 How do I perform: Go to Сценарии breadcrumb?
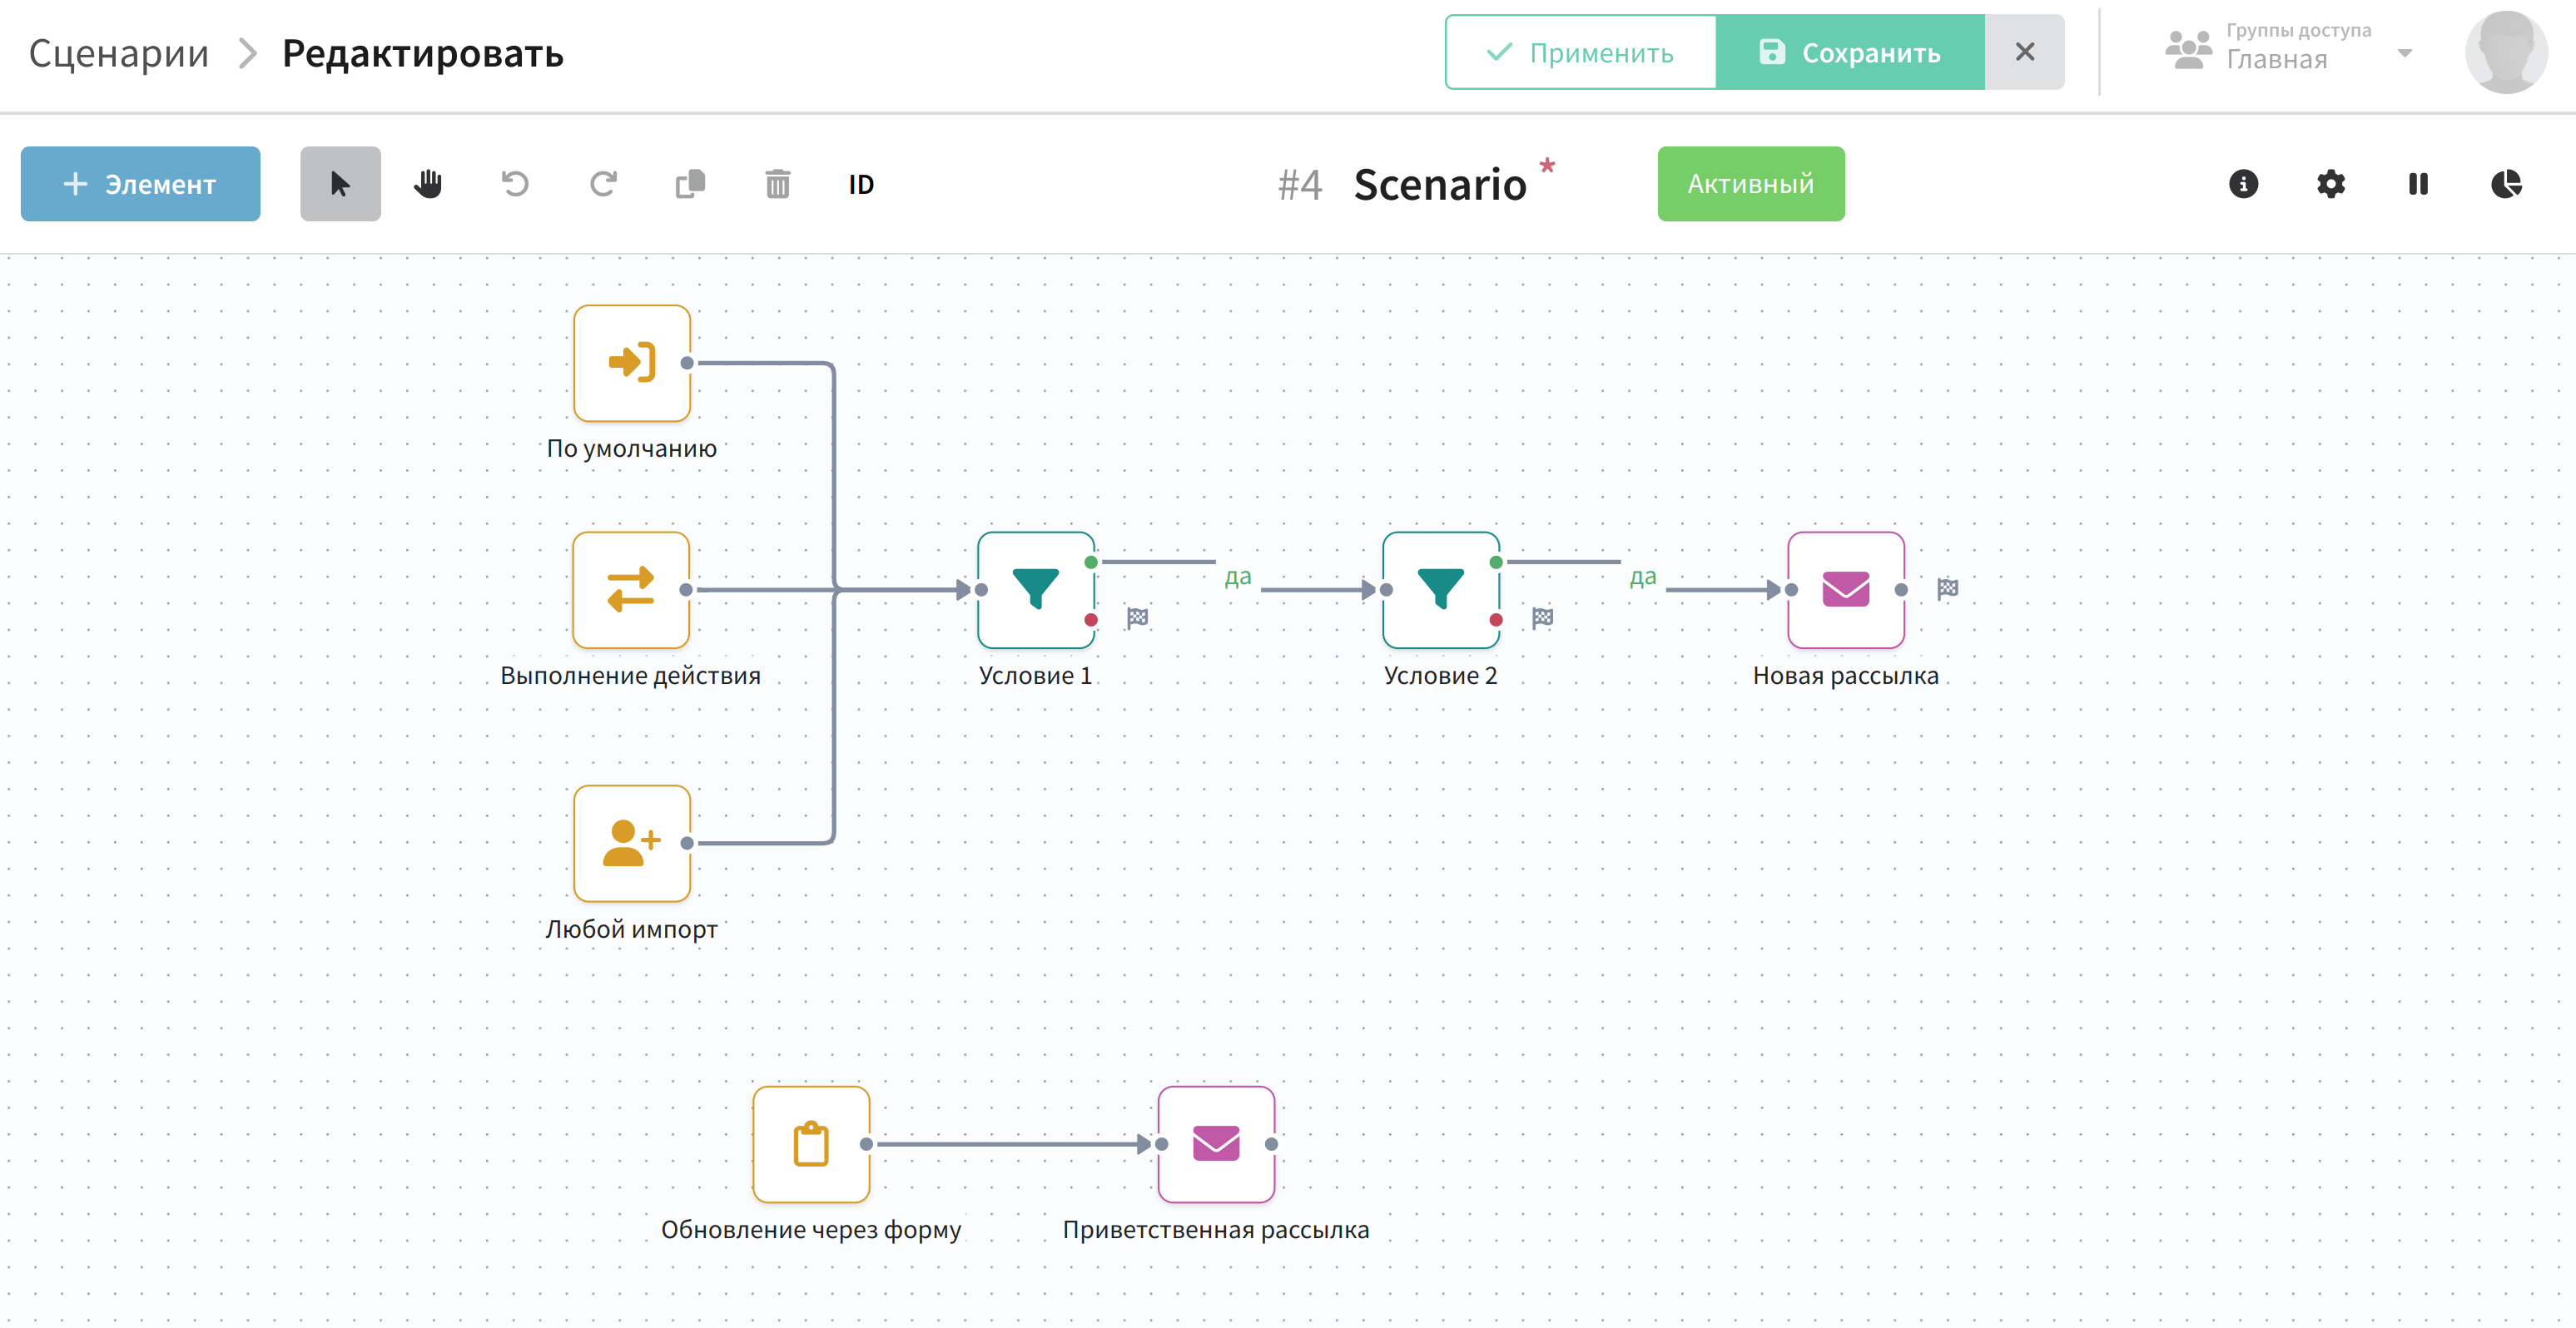pyautogui.click(x=119, y=53)
